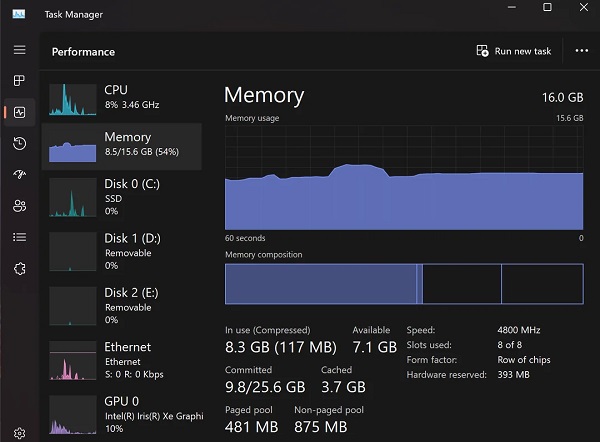Open the Services page icon
The width and height of the screenshot is (600, 442).
tap(19, 268)
